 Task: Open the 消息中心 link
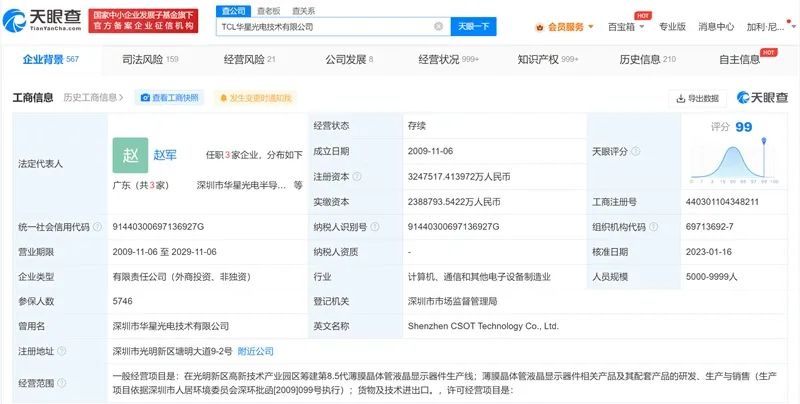[x=716, y=27]
